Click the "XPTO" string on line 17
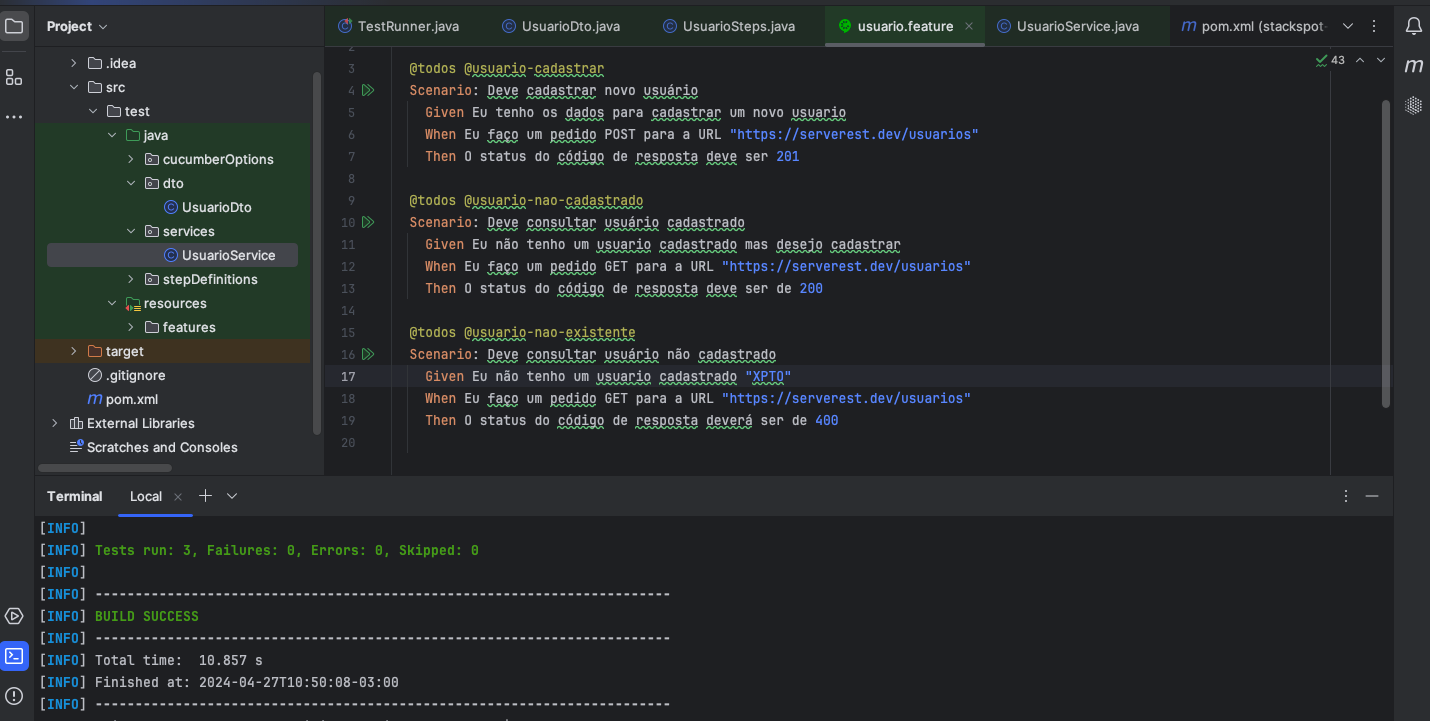Image resolution: width=1430 pixels, height=721 pixels. [768, 376]
